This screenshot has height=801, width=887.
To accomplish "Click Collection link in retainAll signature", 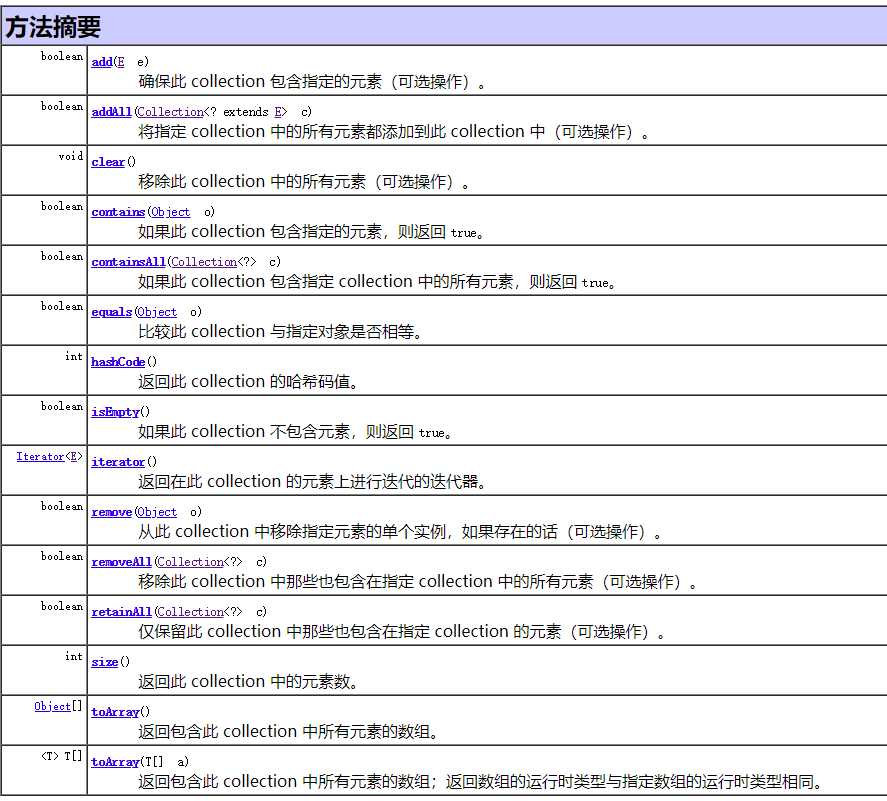I will coord(191,612).
